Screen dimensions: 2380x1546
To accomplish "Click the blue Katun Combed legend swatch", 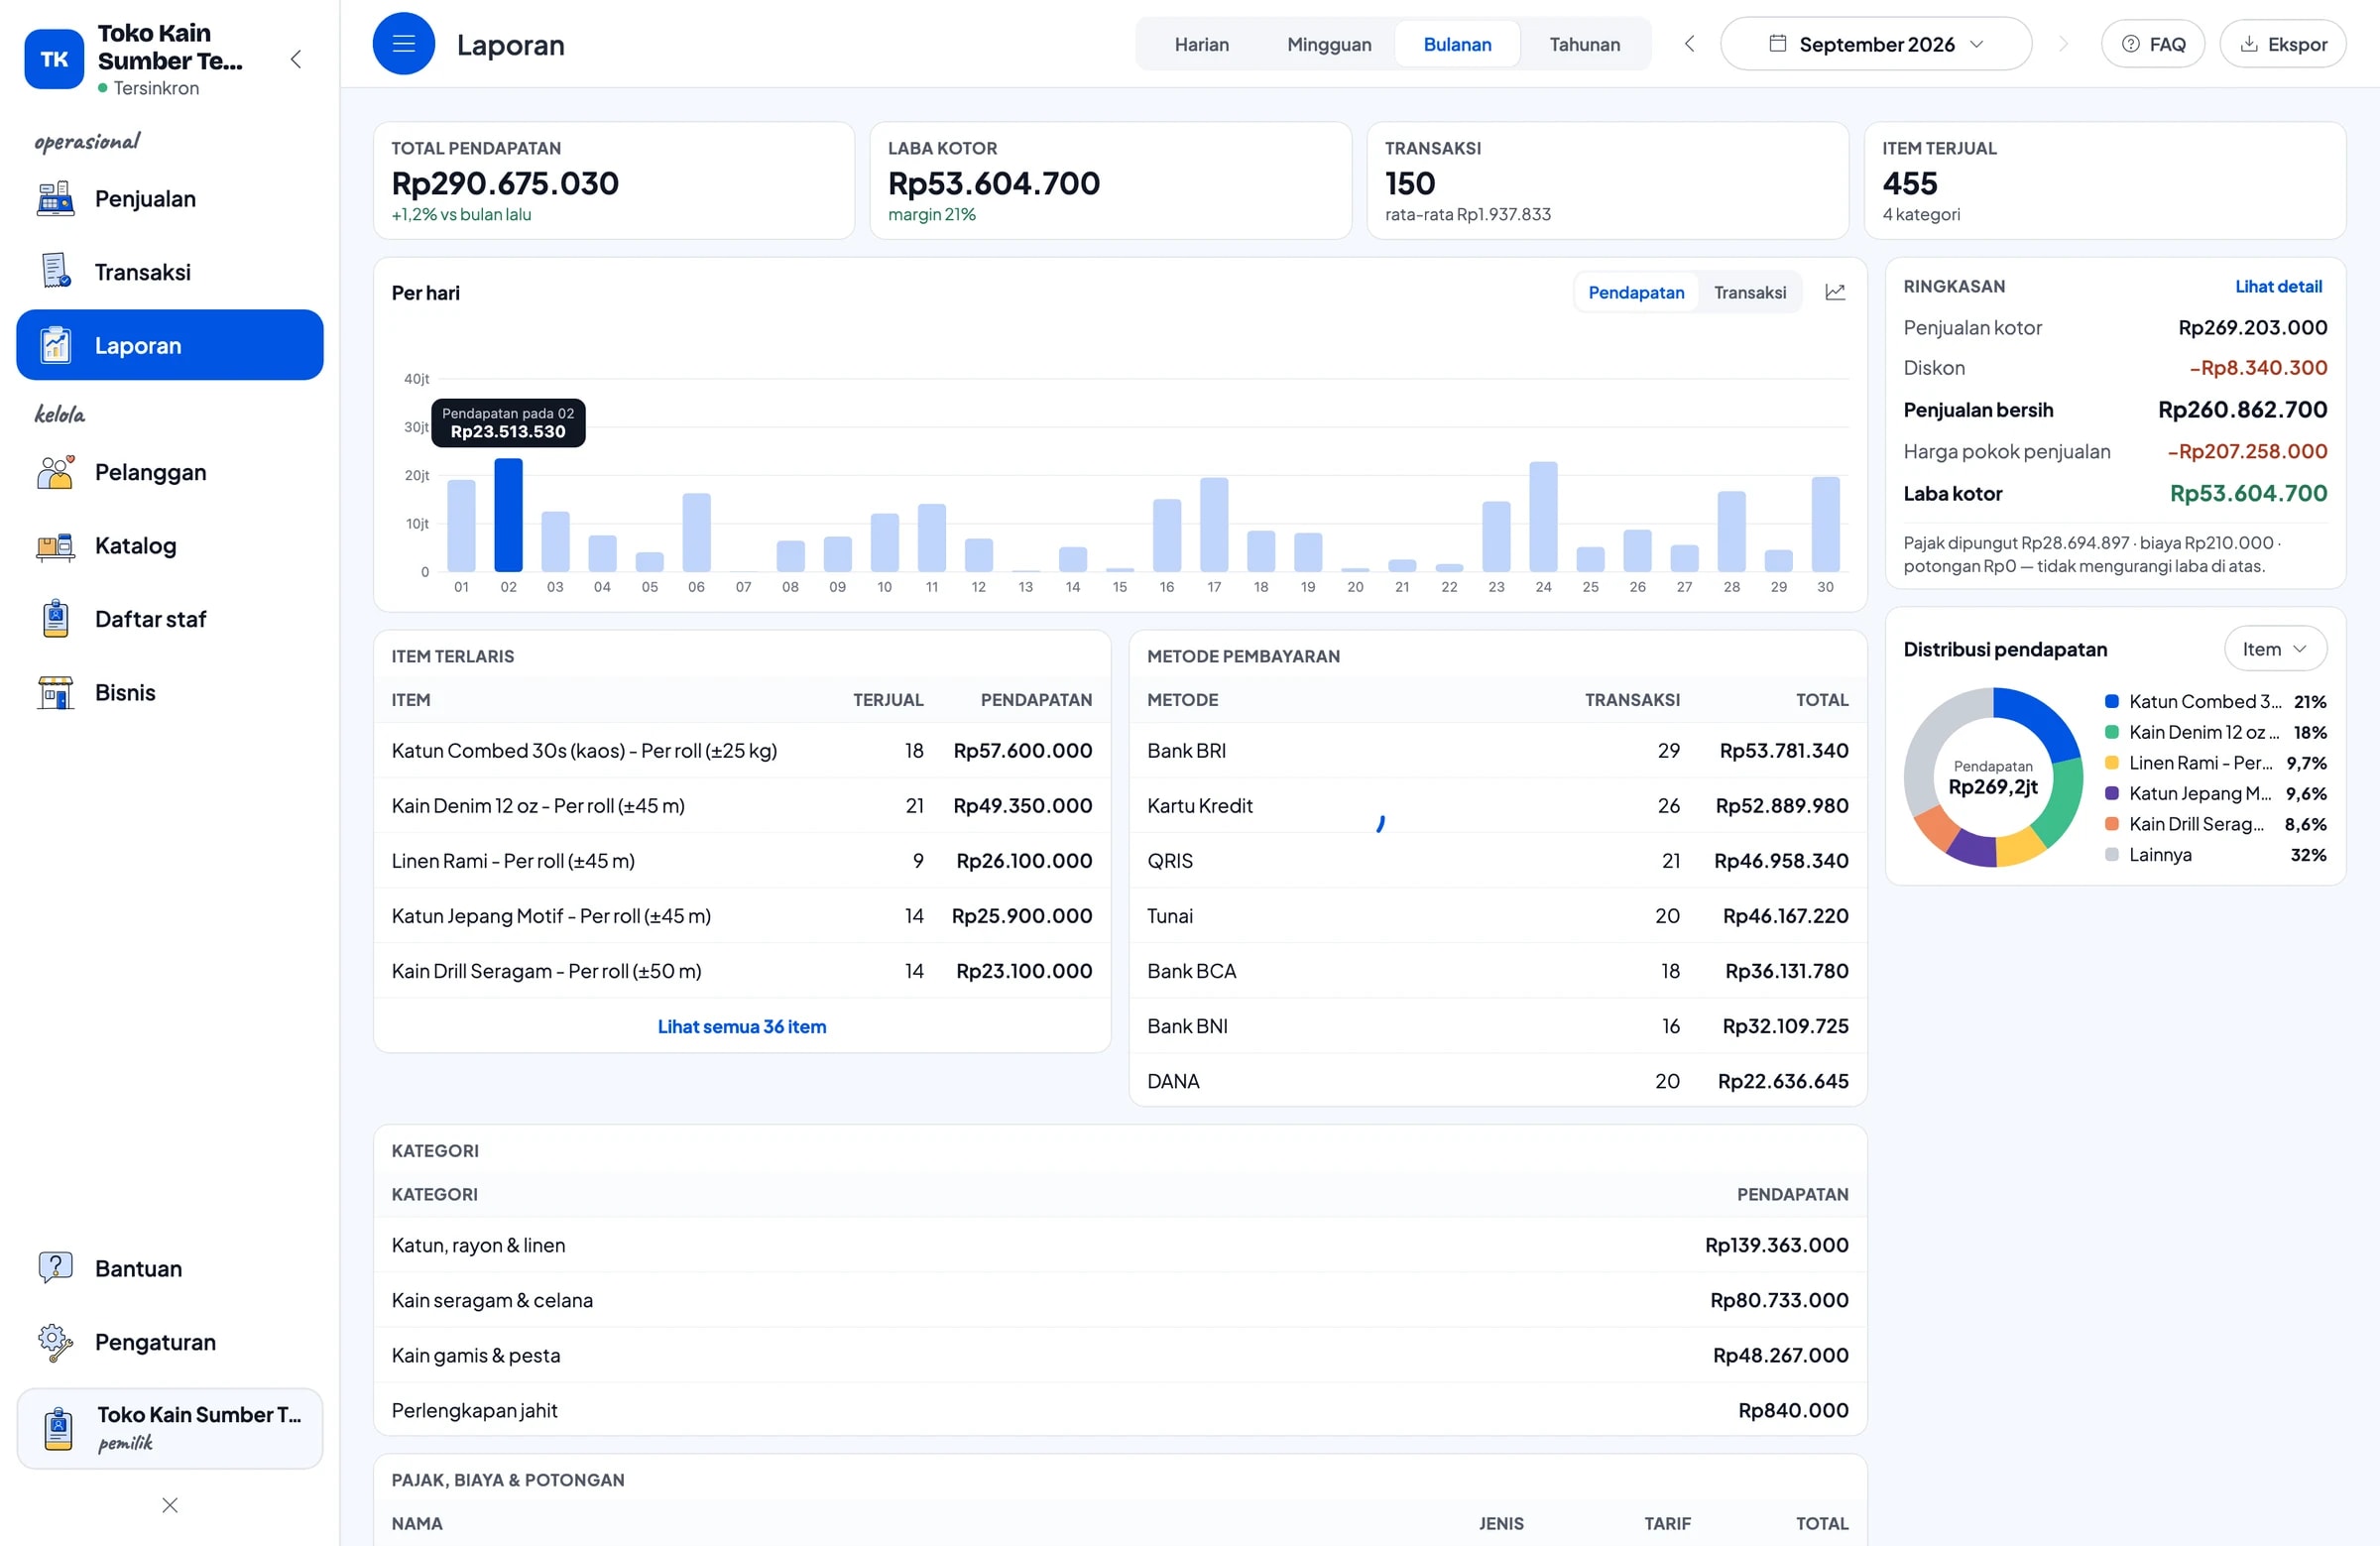I will (2111, 701).
